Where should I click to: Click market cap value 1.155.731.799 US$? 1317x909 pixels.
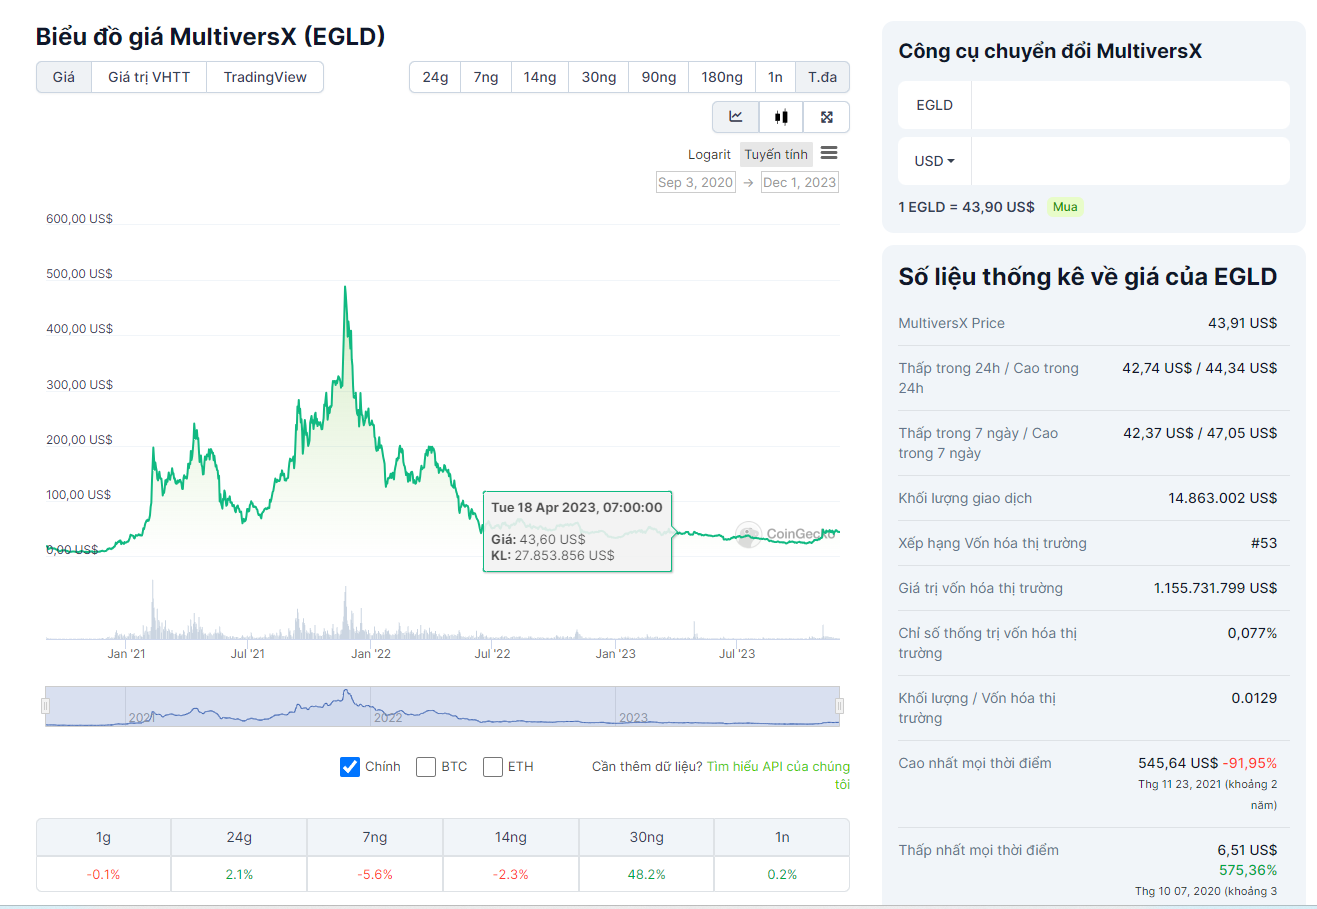click(1215, 588)
